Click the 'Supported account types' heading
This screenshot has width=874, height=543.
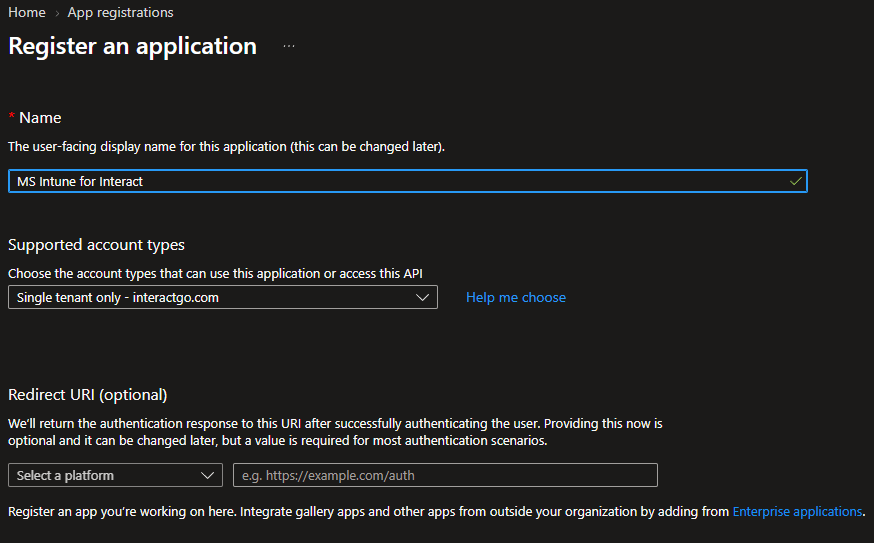96,245
